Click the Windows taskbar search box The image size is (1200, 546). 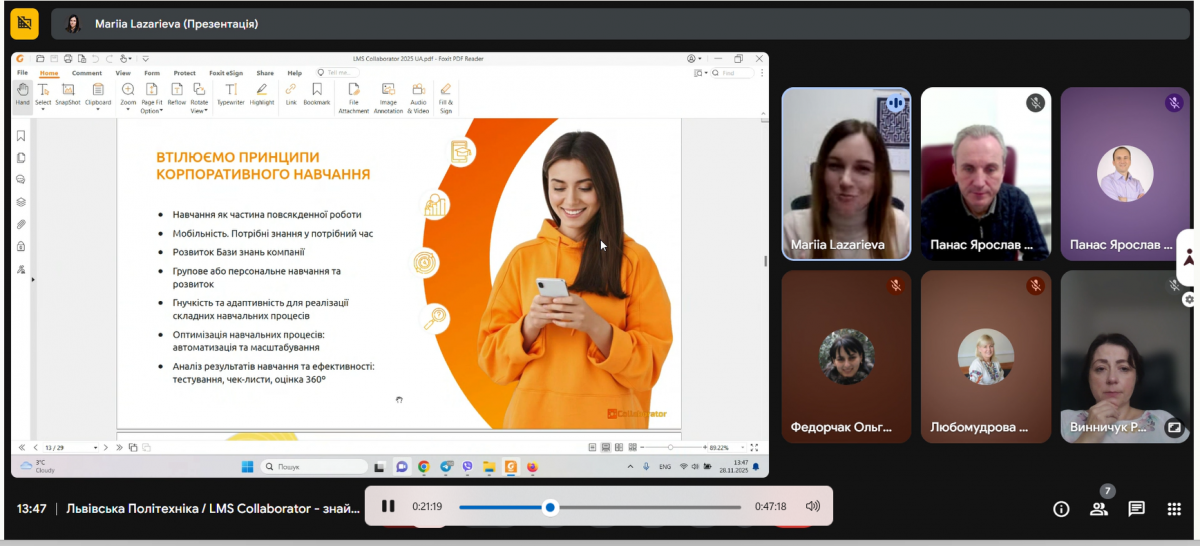pos(314,467)
